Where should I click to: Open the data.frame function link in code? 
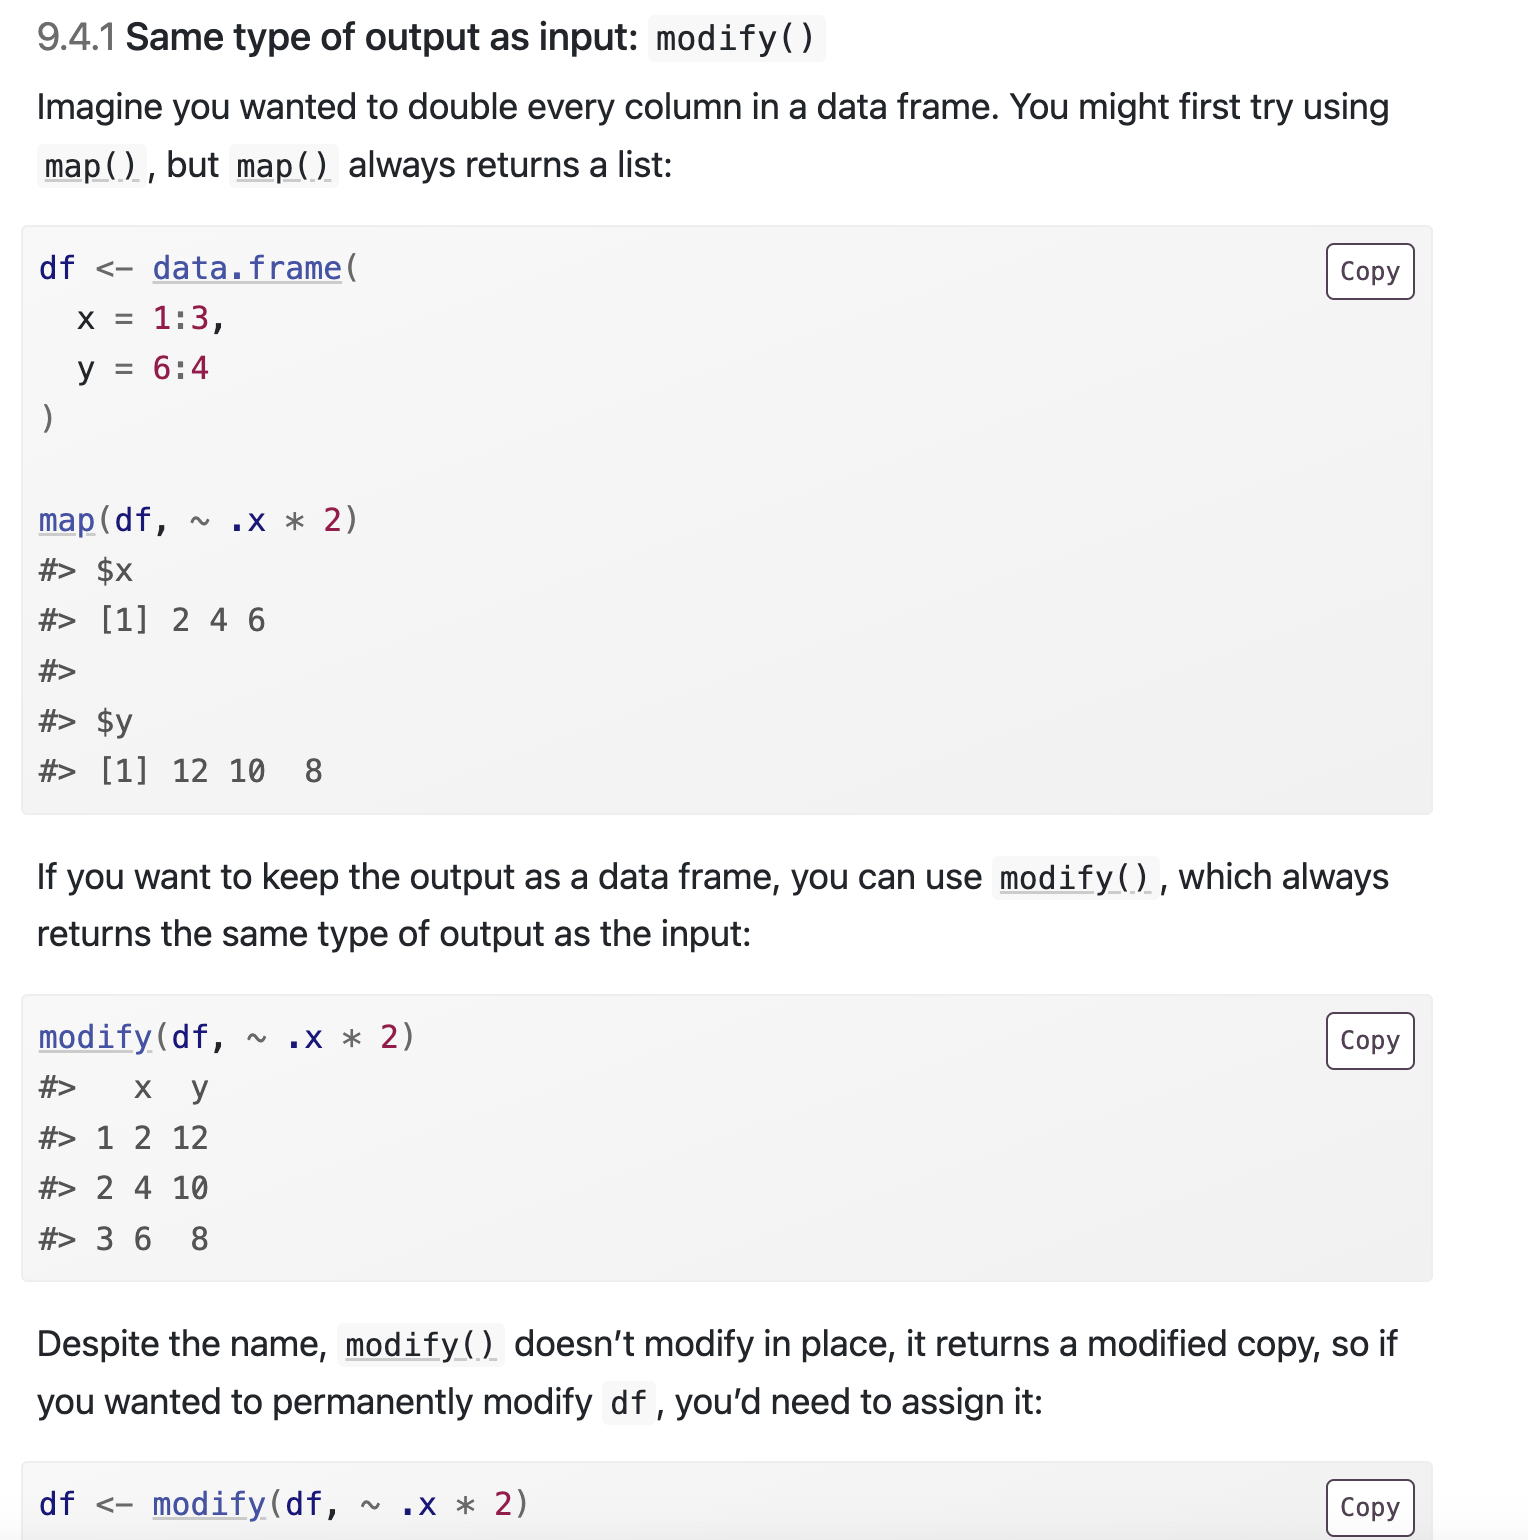(x=247, y=268)
